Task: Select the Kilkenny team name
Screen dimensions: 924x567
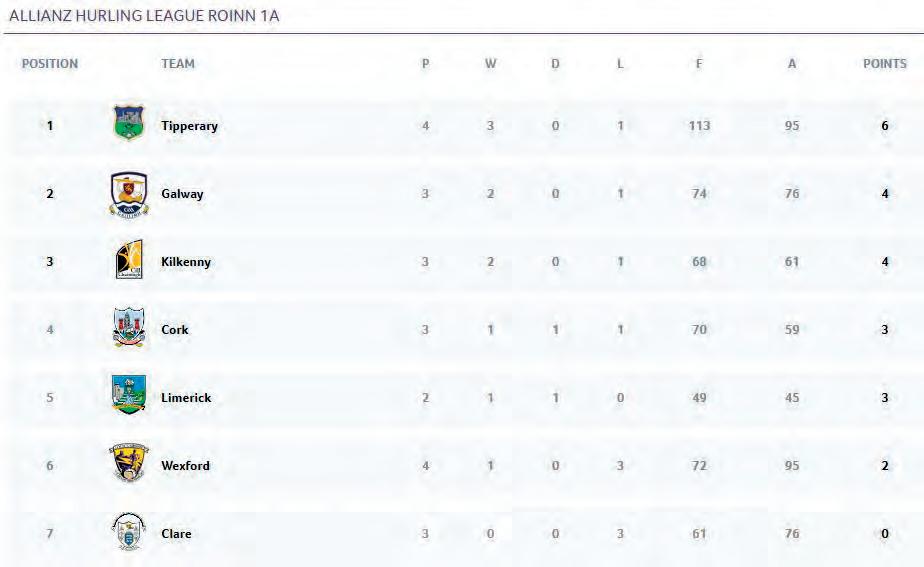Action: pos(186,262)
